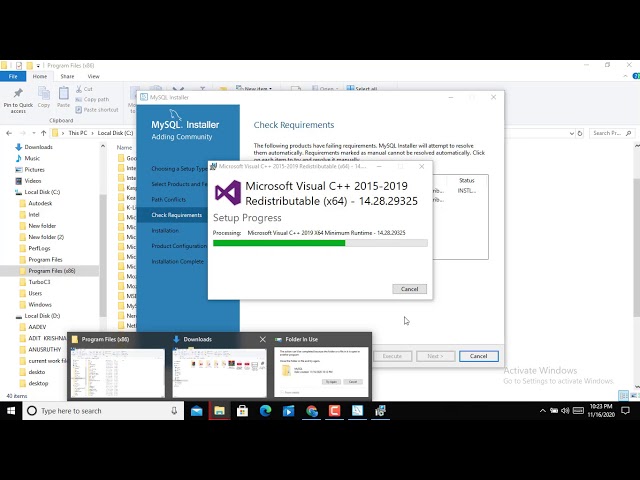The width and height of the screenshot is (640, 480).
Task: Open Google Chrome from taskbar
Action: 311,411
